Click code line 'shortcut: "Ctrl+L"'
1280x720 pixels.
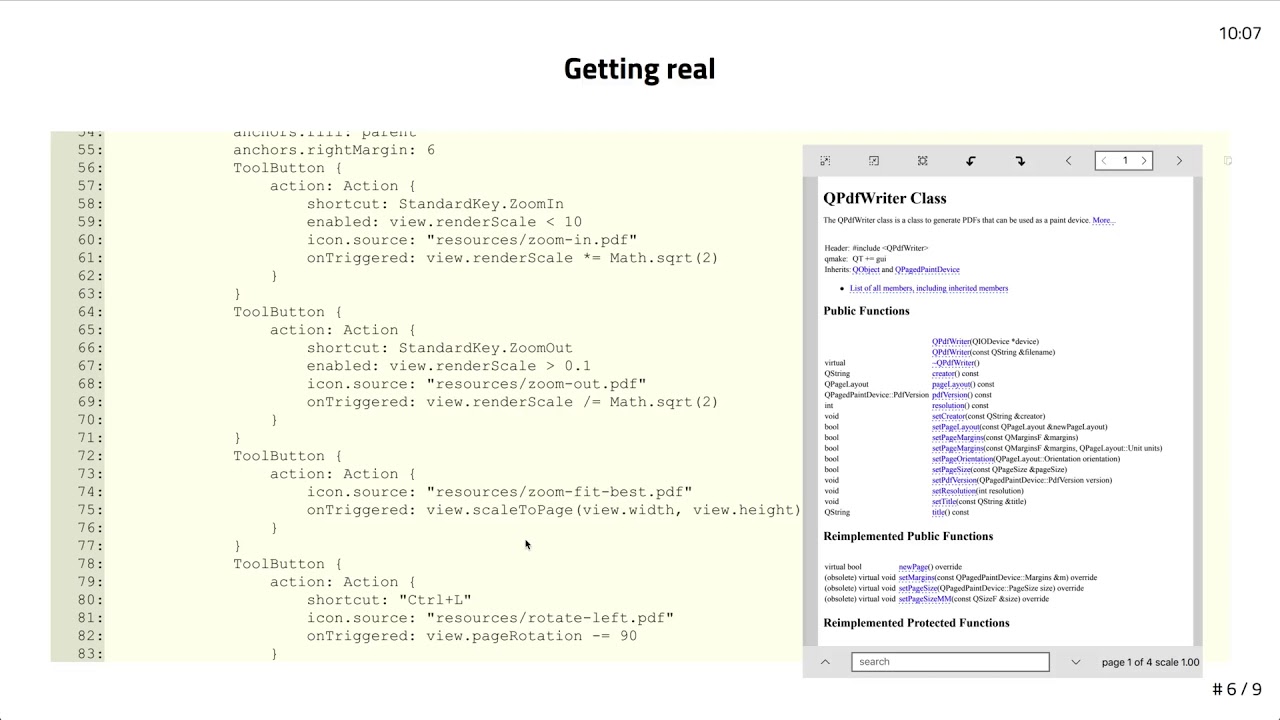[389, 600]
